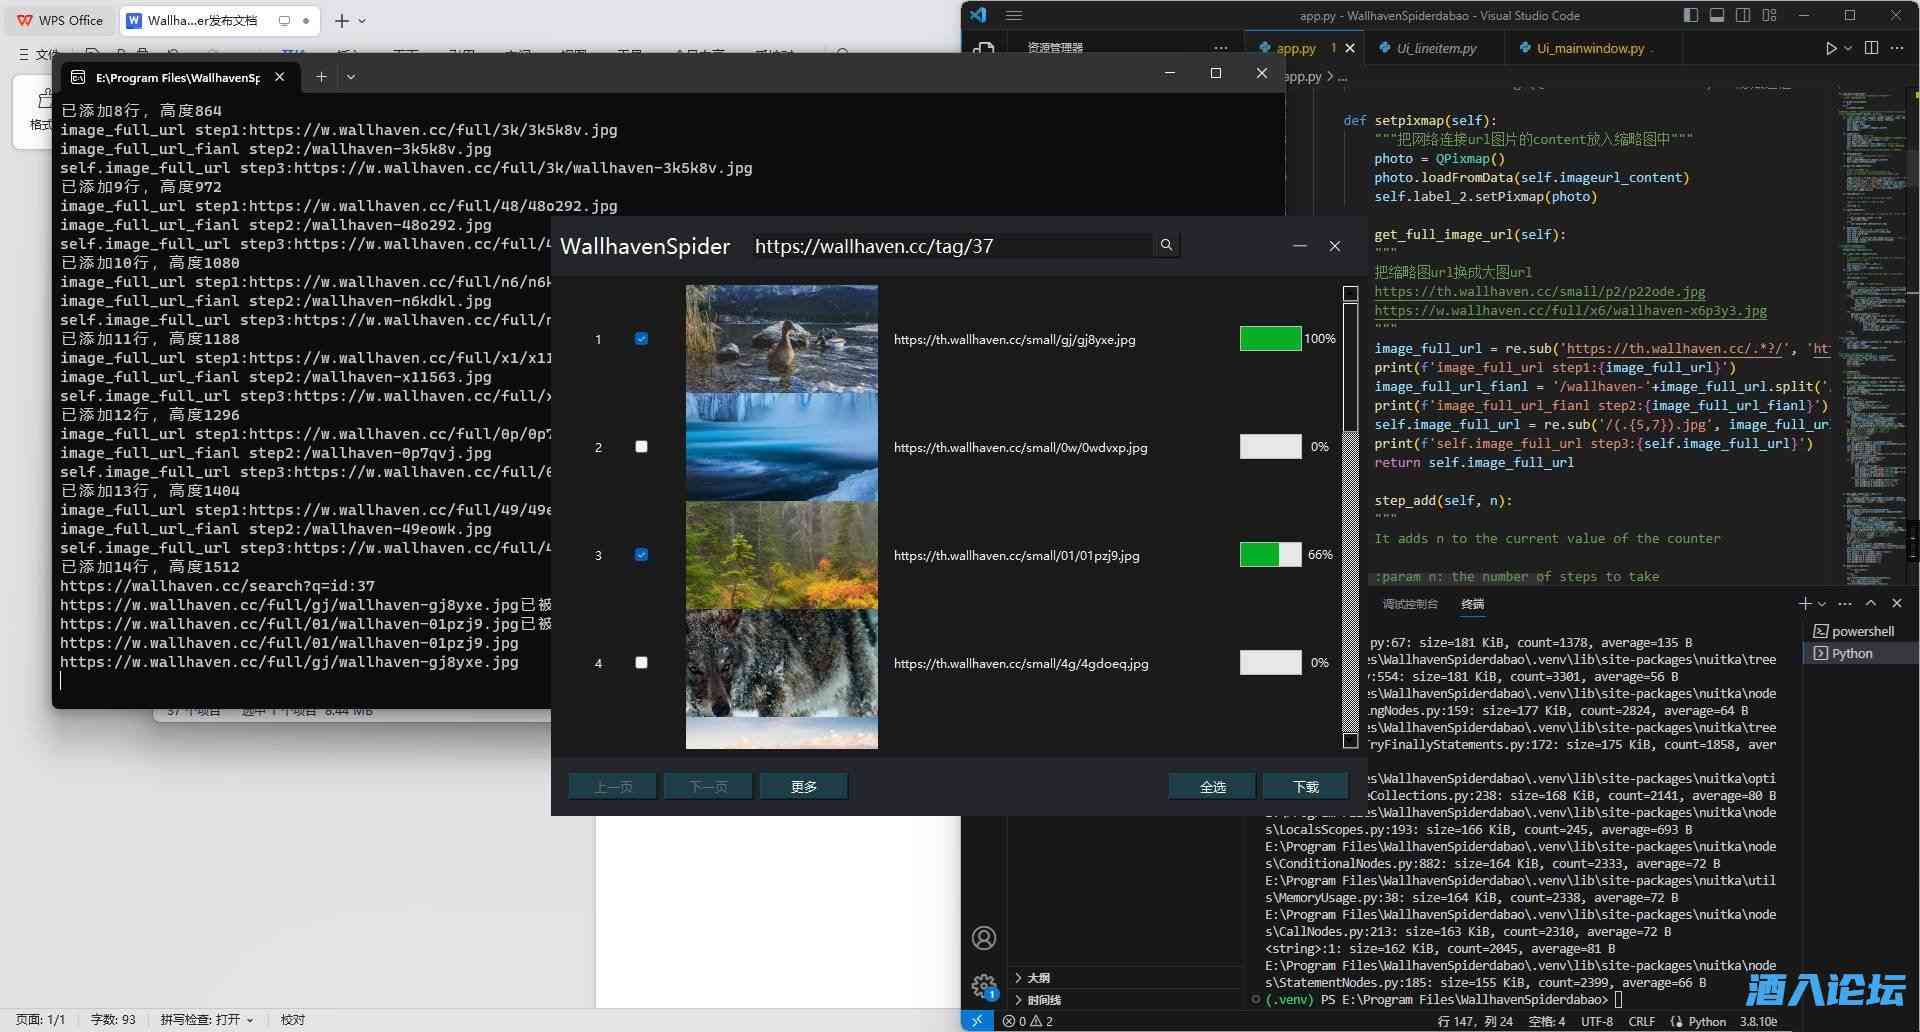
Task: Check the checkbox for image row 2
Action: [x=641, y=447]
